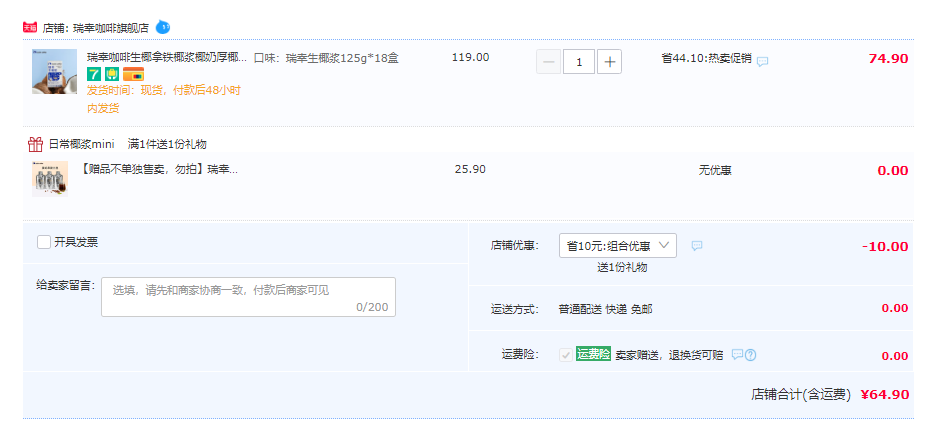934x427 pixels.
Task: Toggle the 运费险 shipping insurance checkbox
Action: coord(566,355)
